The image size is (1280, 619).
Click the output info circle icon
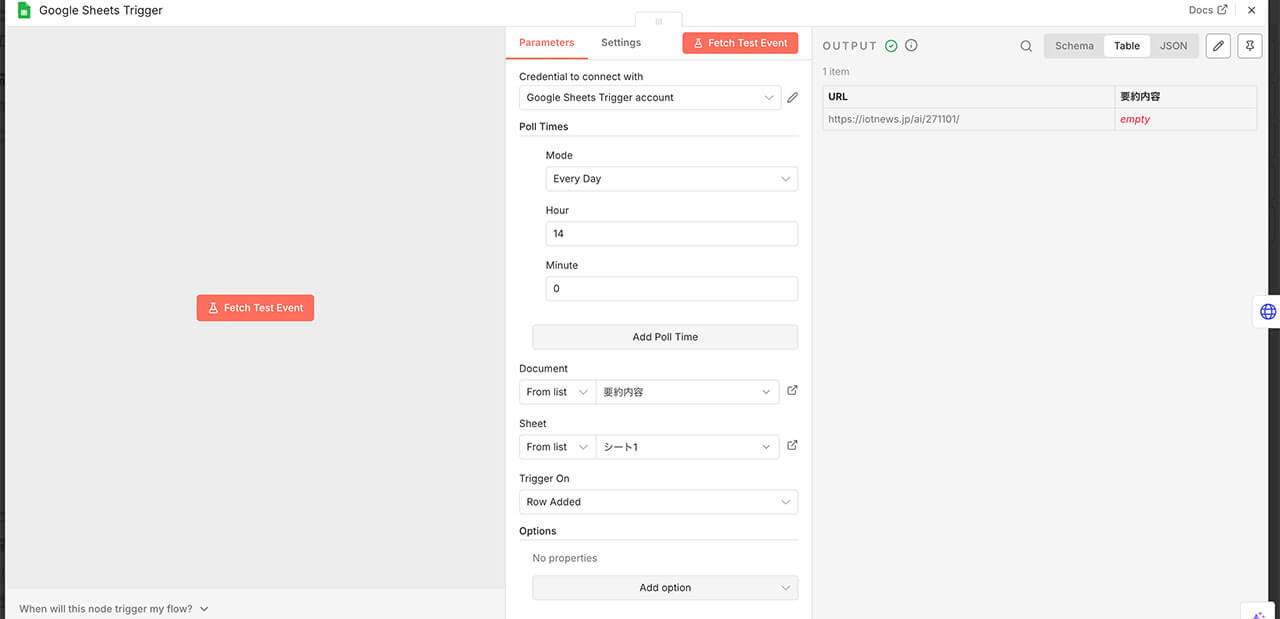[911, 46]
